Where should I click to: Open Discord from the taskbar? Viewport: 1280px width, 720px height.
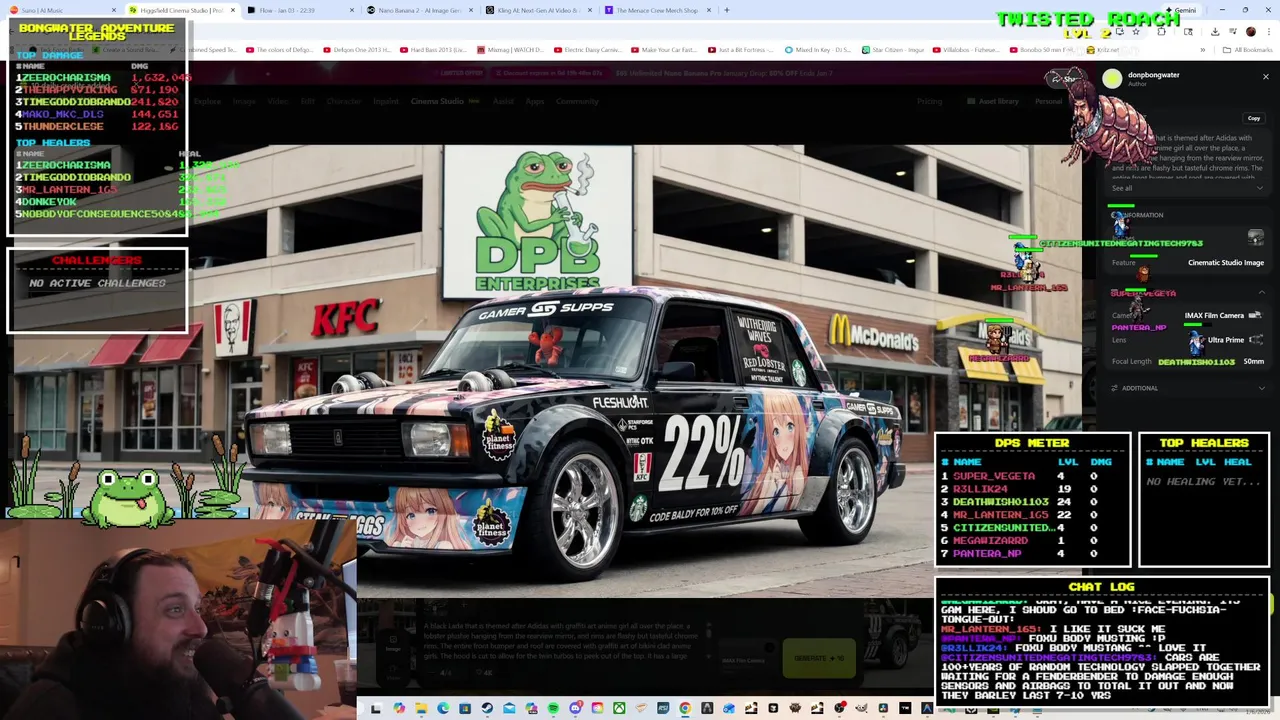(575, 709)
